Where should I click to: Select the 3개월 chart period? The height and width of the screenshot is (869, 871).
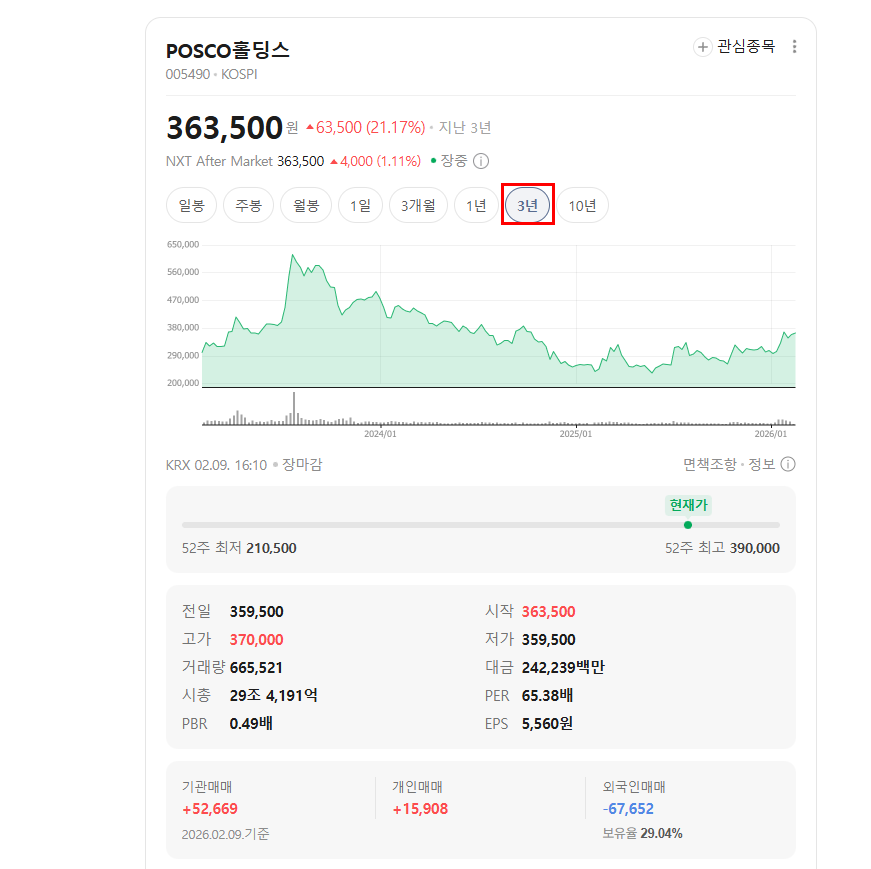point(418,206)
